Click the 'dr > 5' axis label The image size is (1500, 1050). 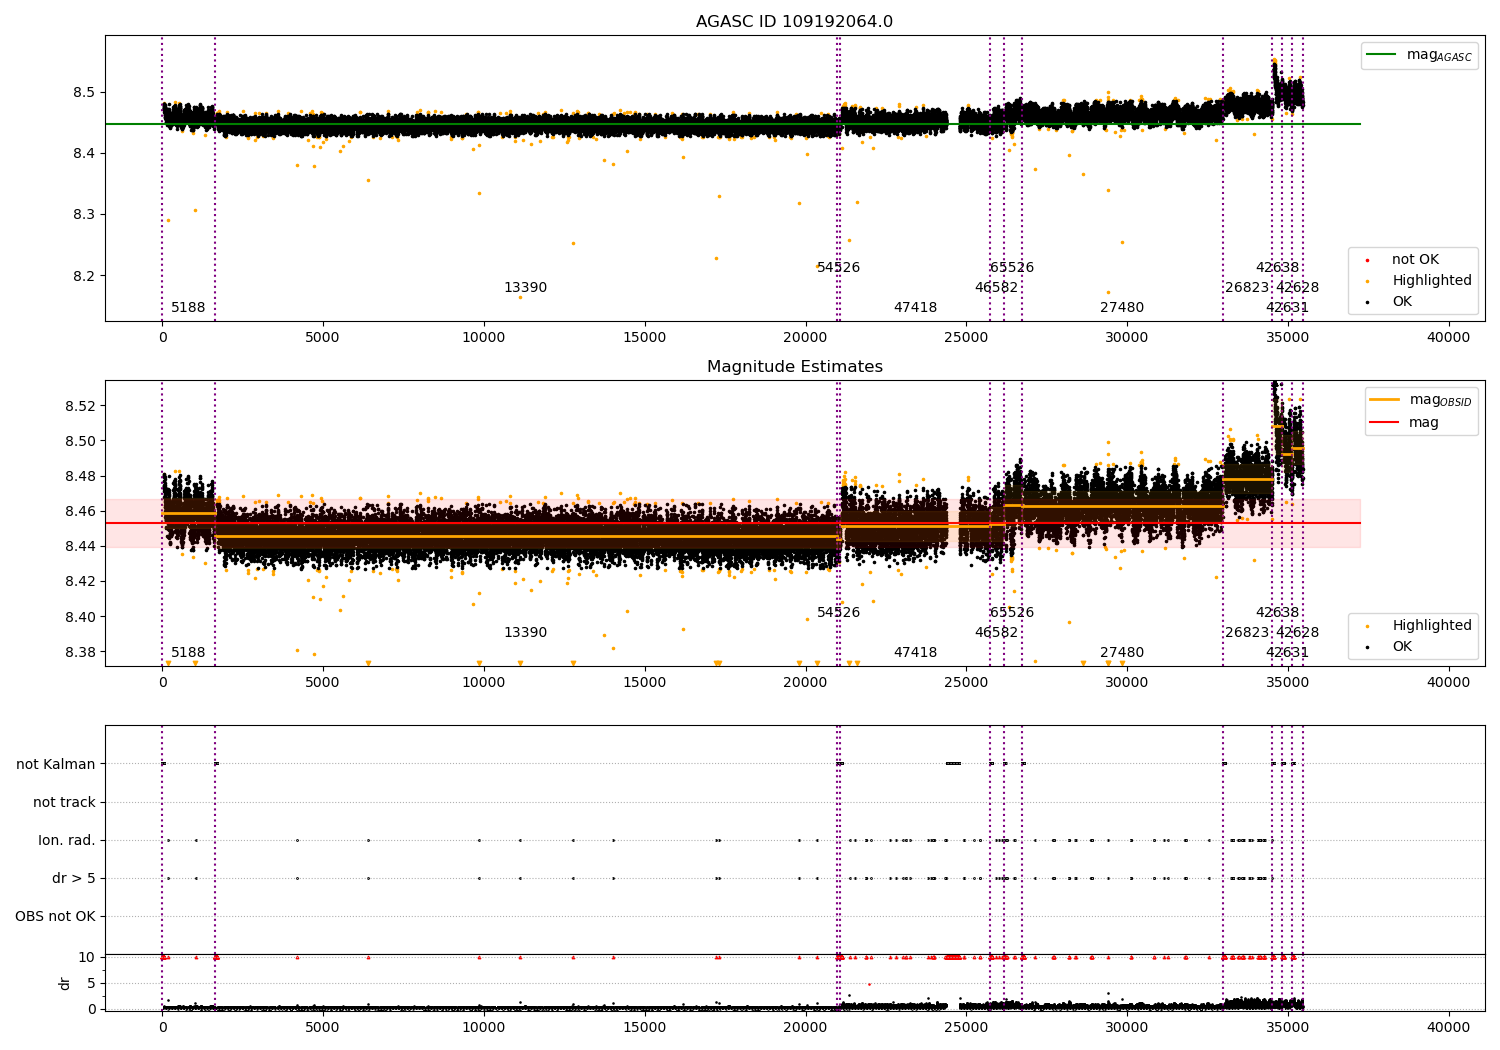(x=74, y=879)
